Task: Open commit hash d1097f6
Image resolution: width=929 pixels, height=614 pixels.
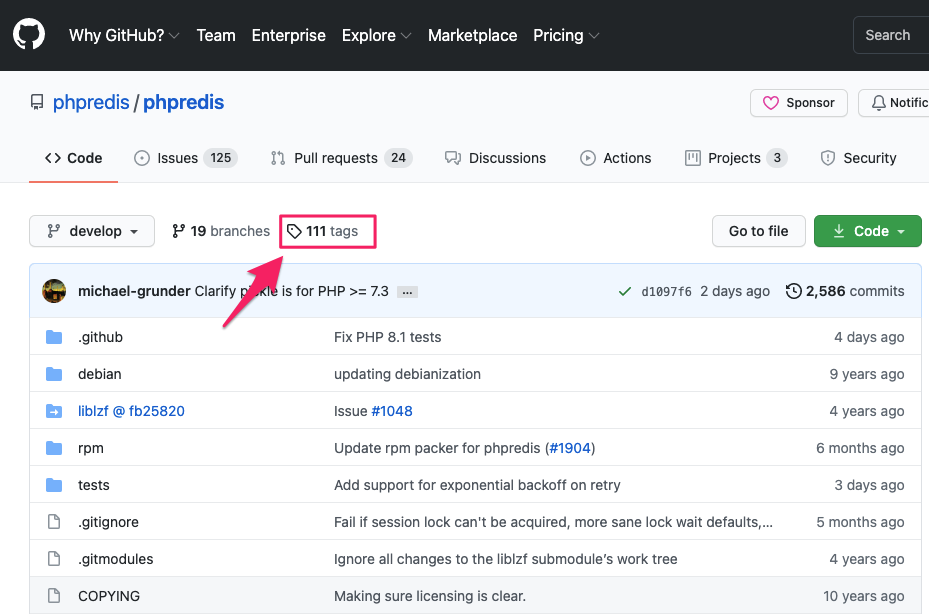Action: 667,292
